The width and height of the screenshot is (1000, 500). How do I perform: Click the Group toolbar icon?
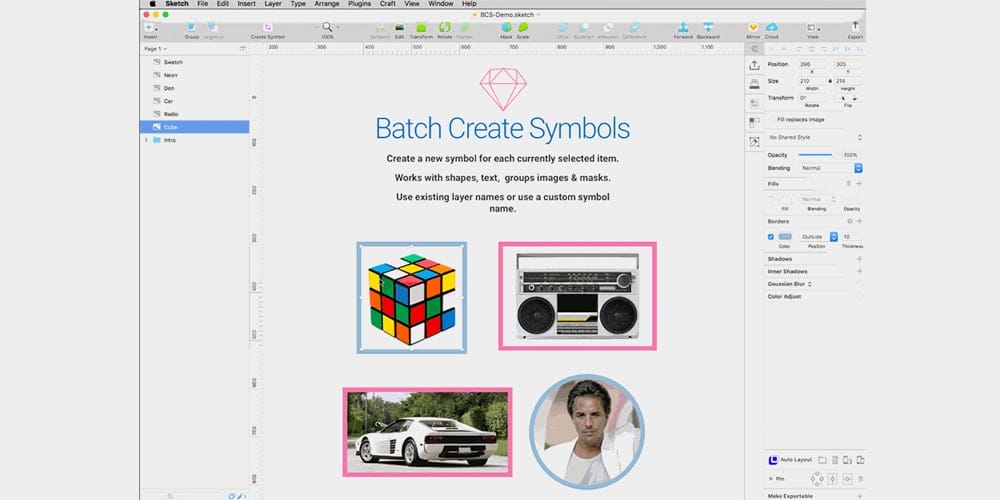pyautogui.click(x=191, y=27)
